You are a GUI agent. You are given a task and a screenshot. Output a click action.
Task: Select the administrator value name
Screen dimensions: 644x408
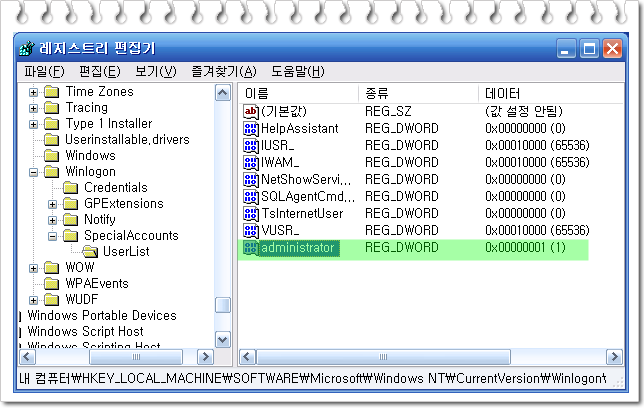298,248
